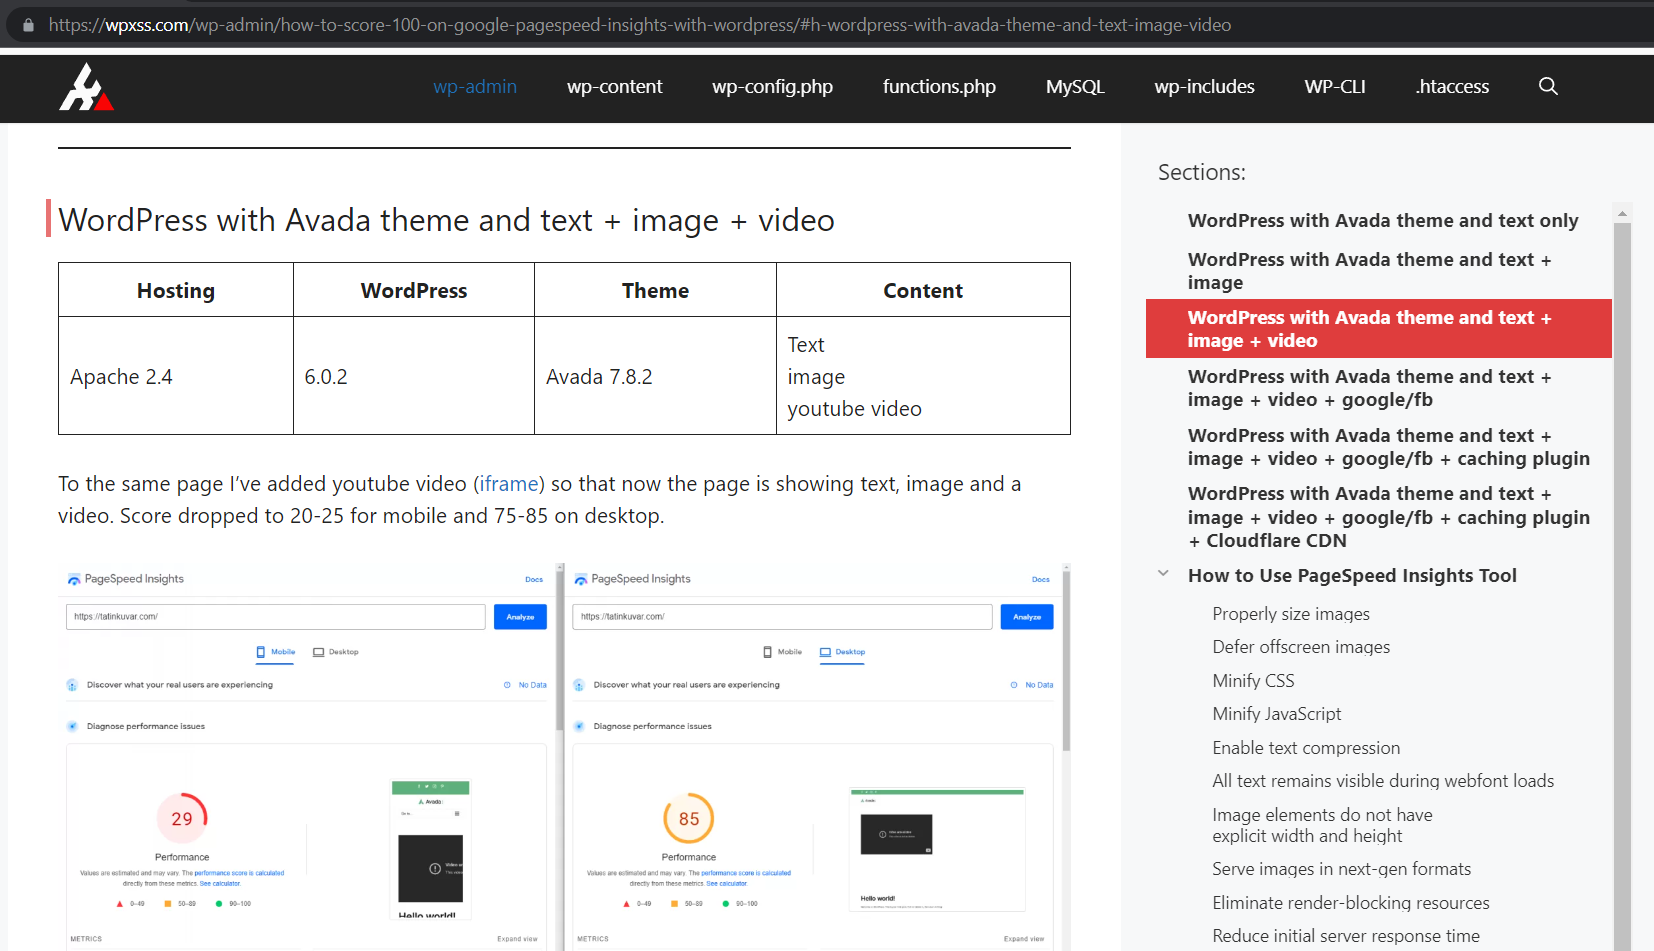The width and height of the screenshot is (1654, 951).
Task: Open wp-includes menu item
Action: tap(1204, 86)
